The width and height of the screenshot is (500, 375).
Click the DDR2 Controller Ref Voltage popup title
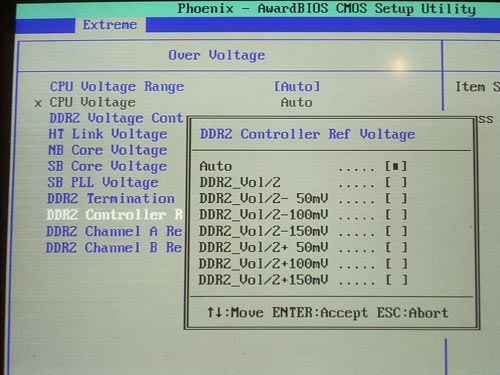pyautogui.click(x=307, y=134)
